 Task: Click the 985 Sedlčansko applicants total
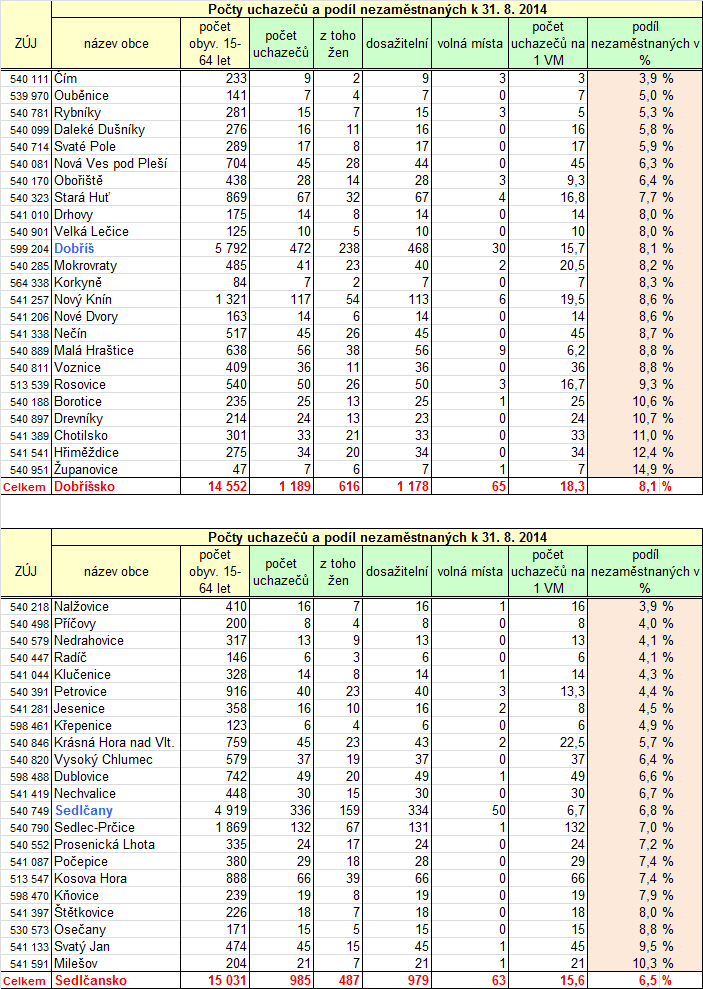click(281, 980)
